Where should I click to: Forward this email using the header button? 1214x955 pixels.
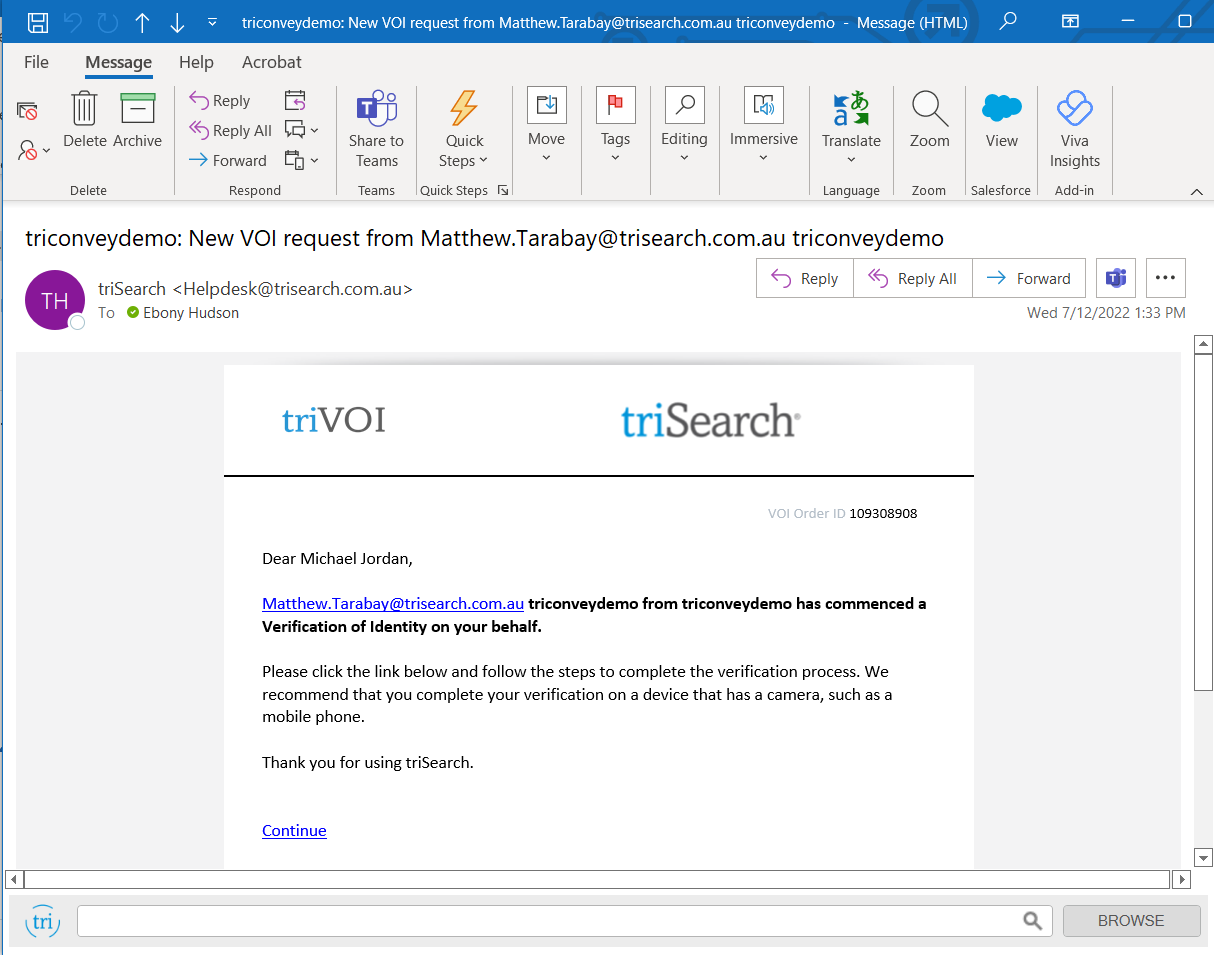pos(1029,278)
